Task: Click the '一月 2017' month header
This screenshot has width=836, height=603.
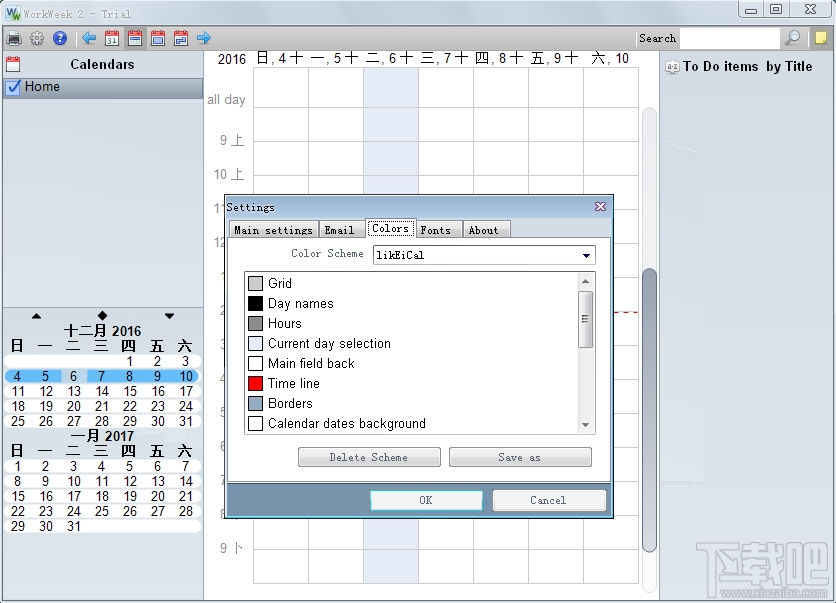Action: [102, 436]
